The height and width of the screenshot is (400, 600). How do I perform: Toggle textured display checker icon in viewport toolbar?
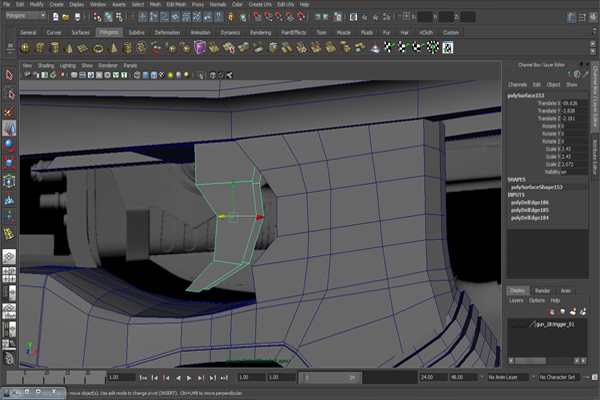pyautogui.click(x=162, y=75)
